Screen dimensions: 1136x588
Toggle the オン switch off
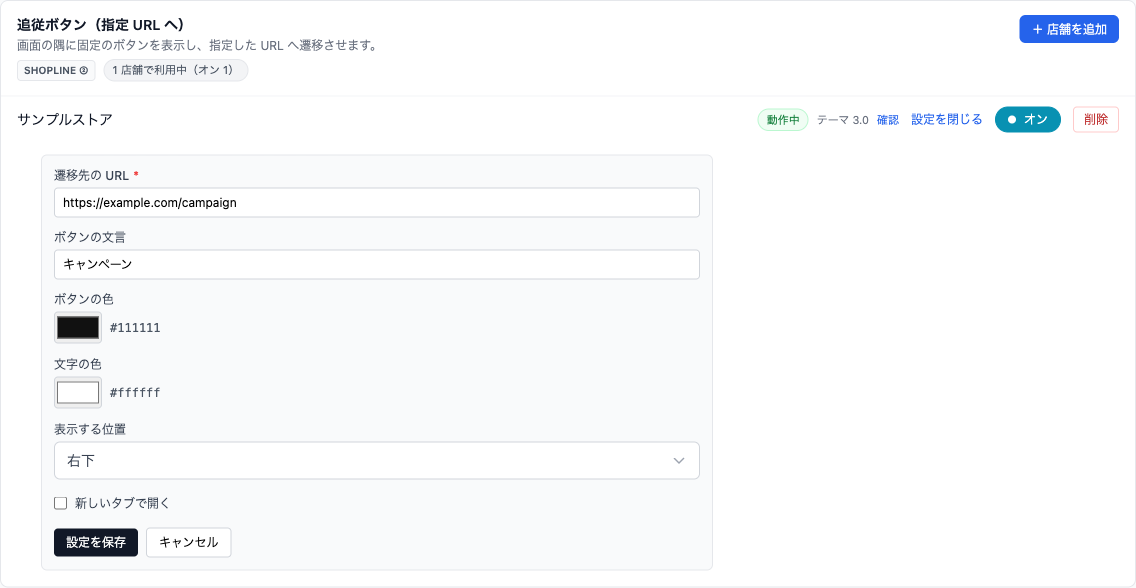pyautogui.click(x=1027, y=119)
